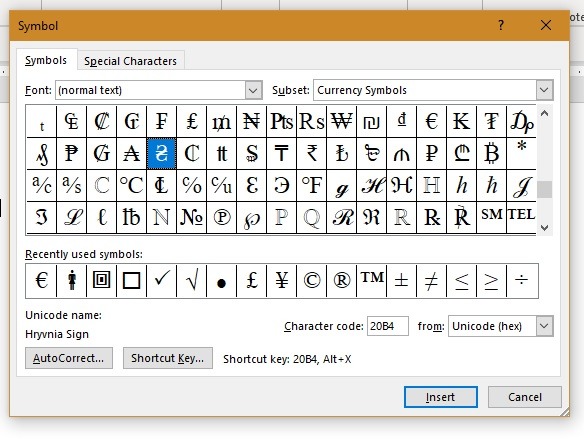Pick the Lira sign in the top row
The image size is (584, 440).
[191, 121]
